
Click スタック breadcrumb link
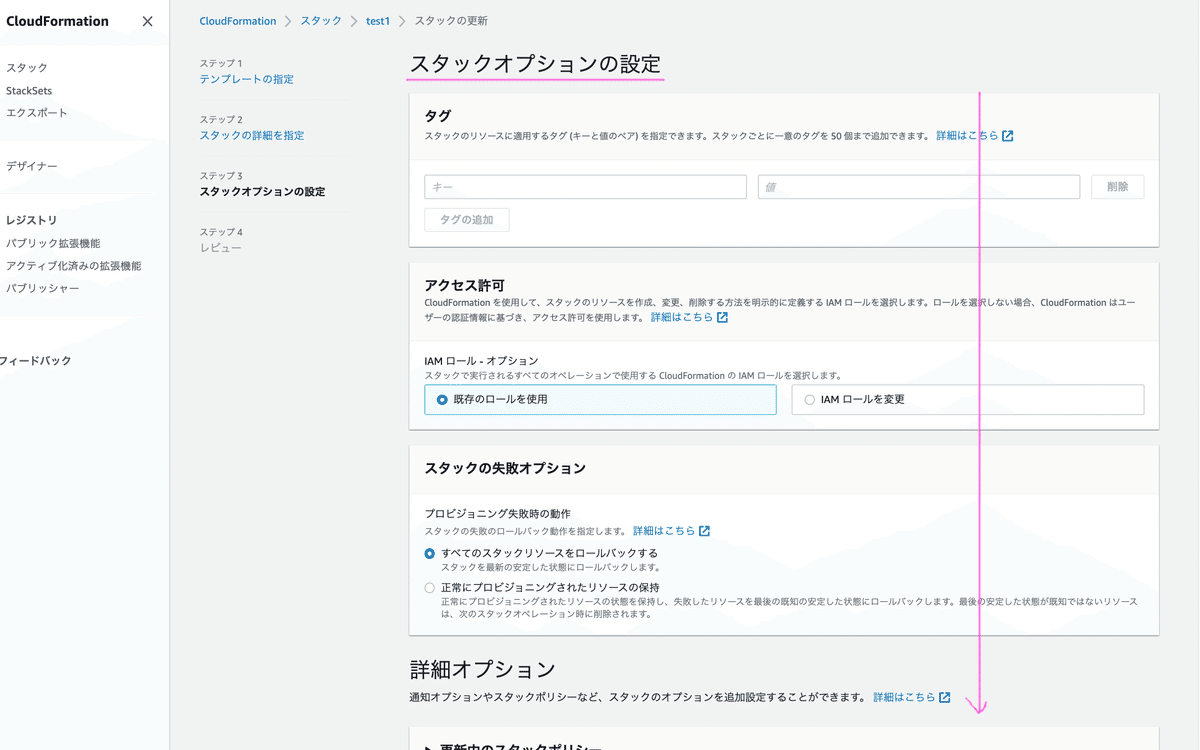pos(321,21)
